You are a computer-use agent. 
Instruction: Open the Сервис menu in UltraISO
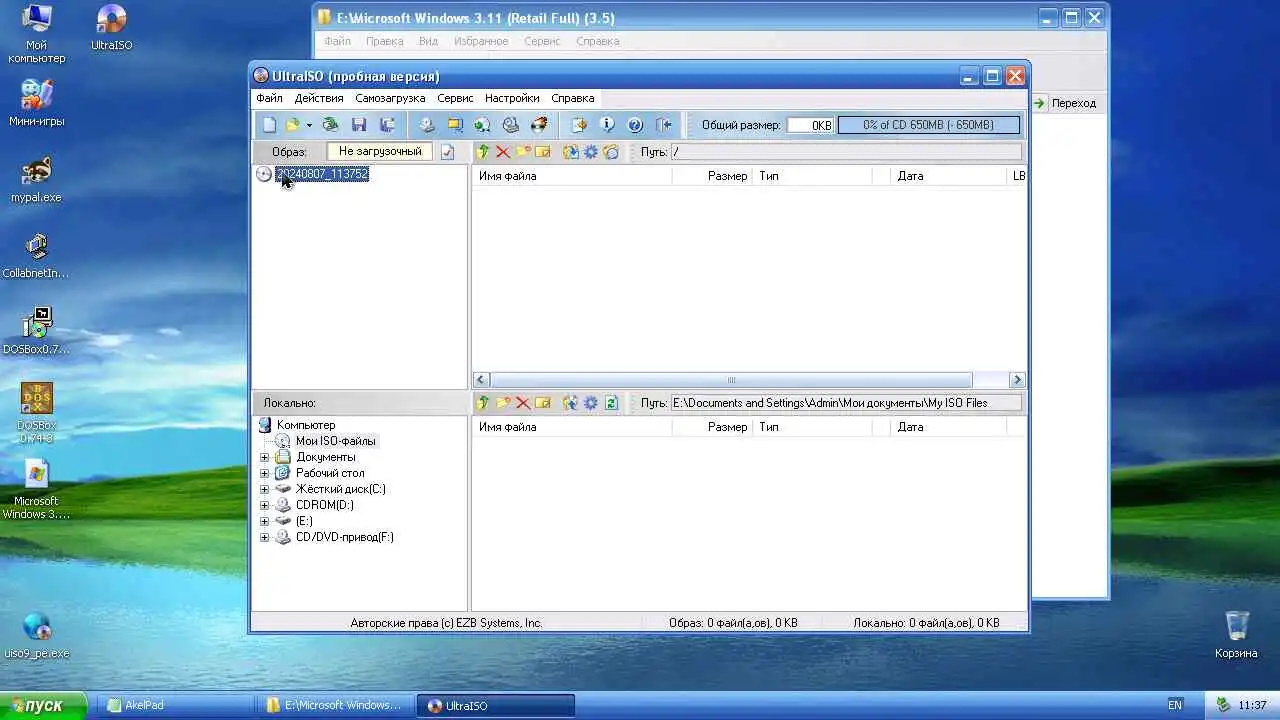(x=455, y=98)
